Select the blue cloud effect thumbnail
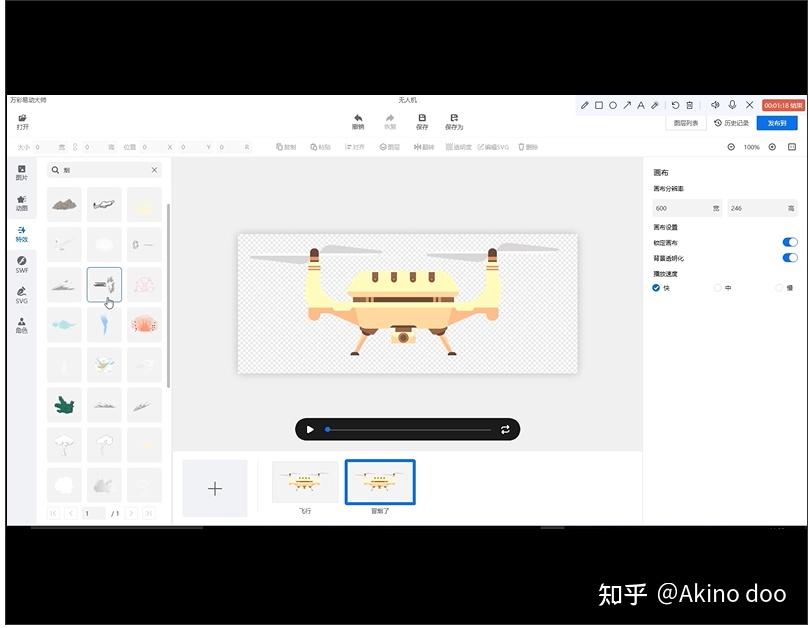The width and height of the screenshot is (809, 628). coord(64,325)
